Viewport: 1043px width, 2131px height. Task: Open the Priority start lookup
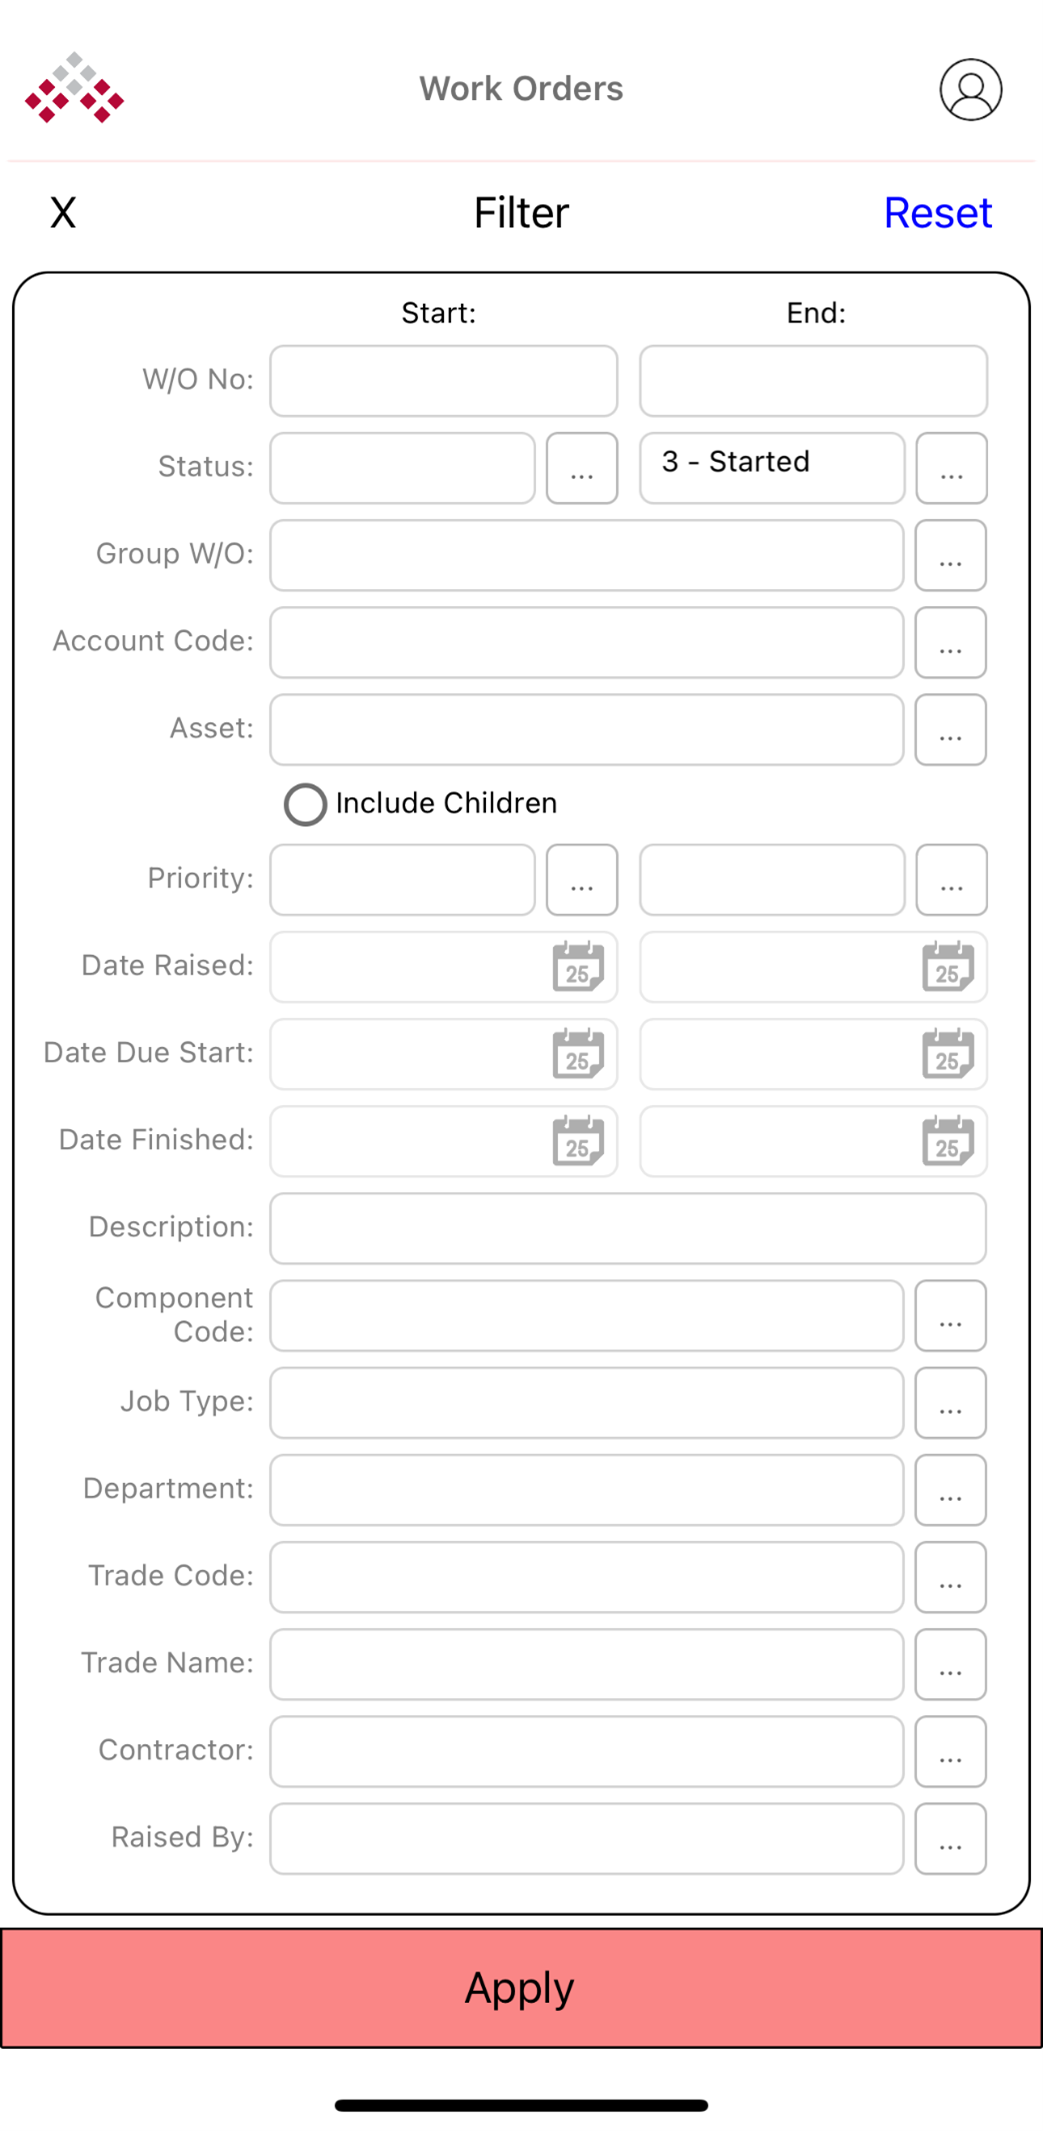coord(582,880)
